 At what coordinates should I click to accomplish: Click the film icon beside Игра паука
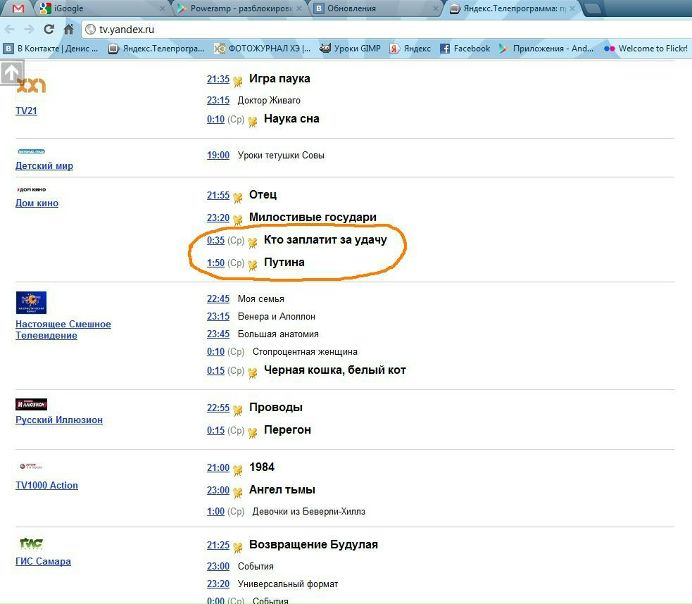238,81
